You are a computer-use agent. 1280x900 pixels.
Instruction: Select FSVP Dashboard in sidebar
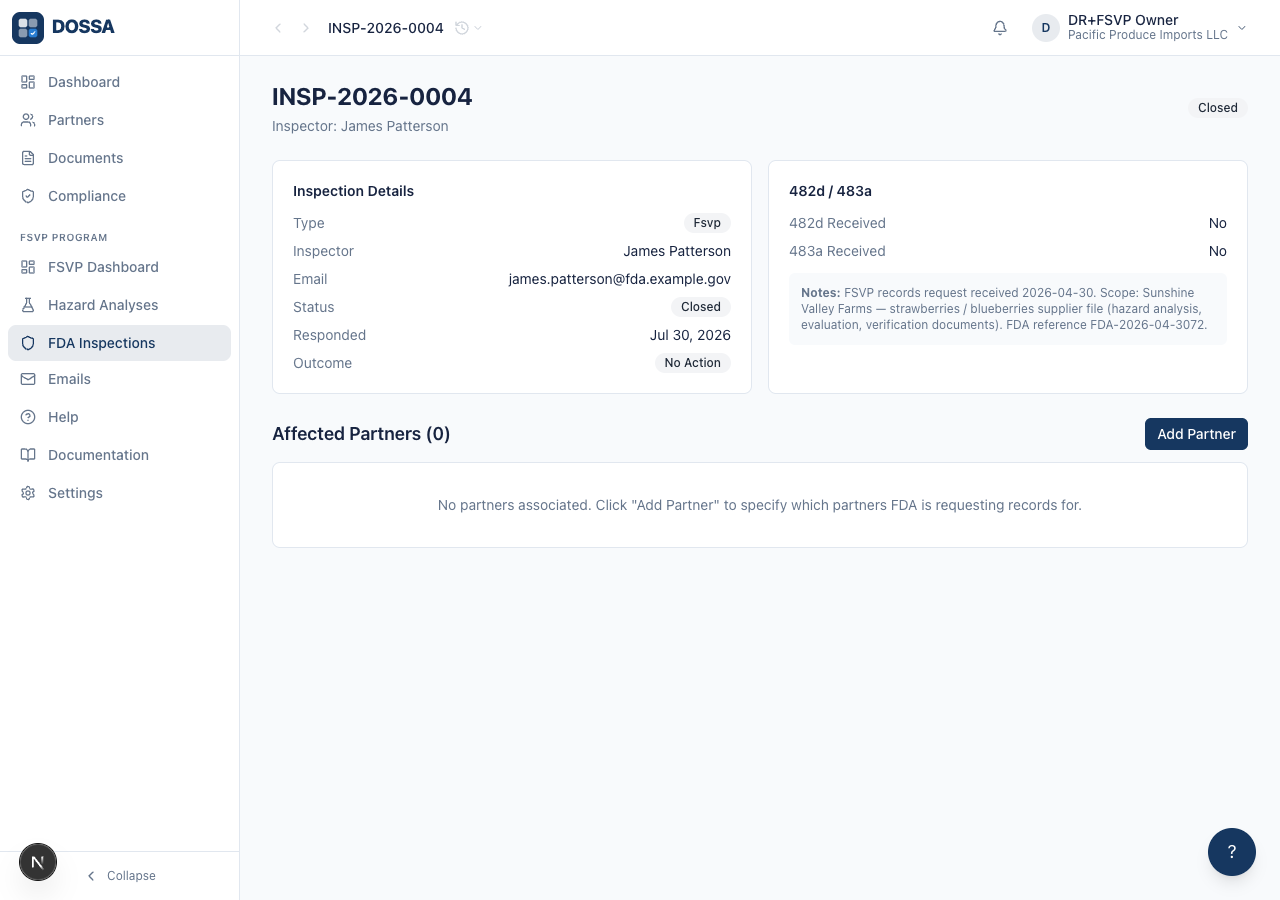tap(119, 267)
